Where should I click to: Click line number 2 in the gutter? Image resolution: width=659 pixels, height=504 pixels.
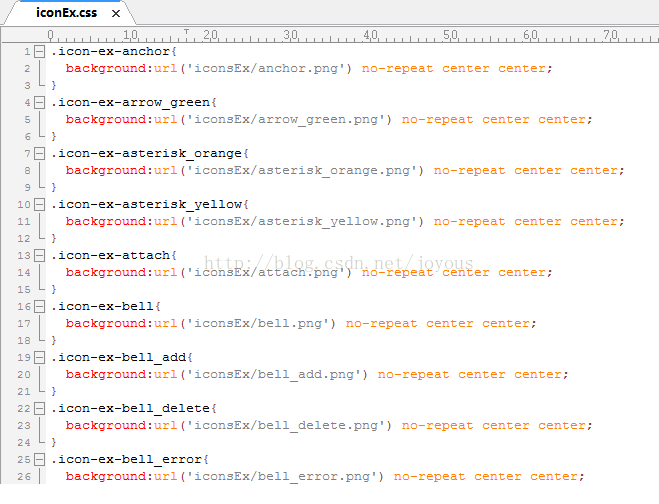pyautogui.click(x=27, y=69)
